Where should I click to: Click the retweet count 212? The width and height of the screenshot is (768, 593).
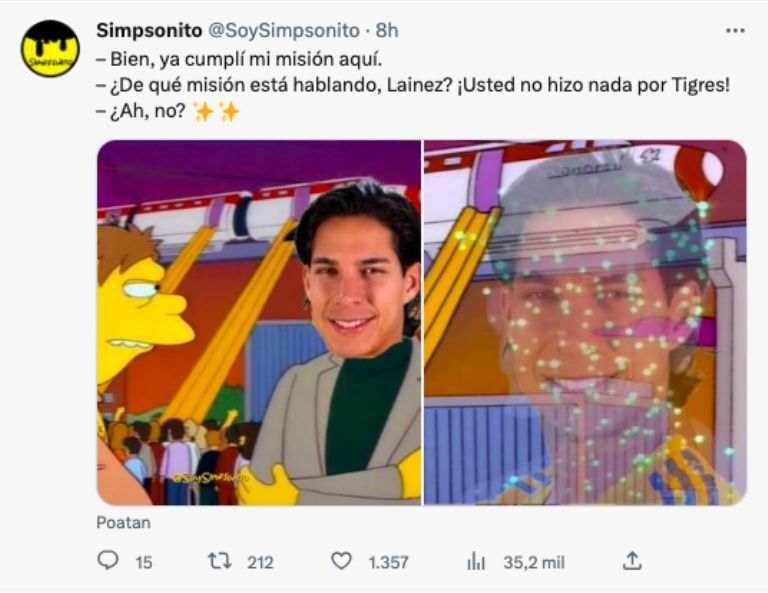point(260,562)
